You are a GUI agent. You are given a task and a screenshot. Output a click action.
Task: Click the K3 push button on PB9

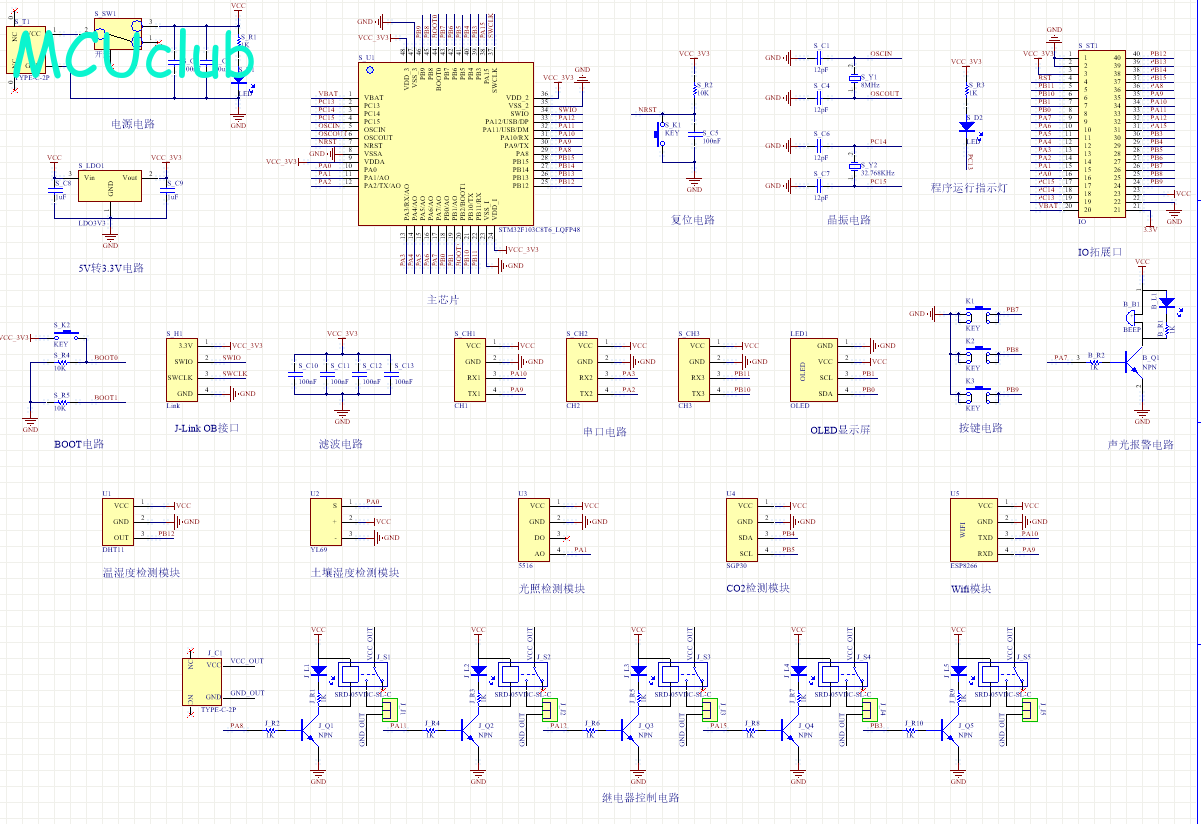[980, 394]
